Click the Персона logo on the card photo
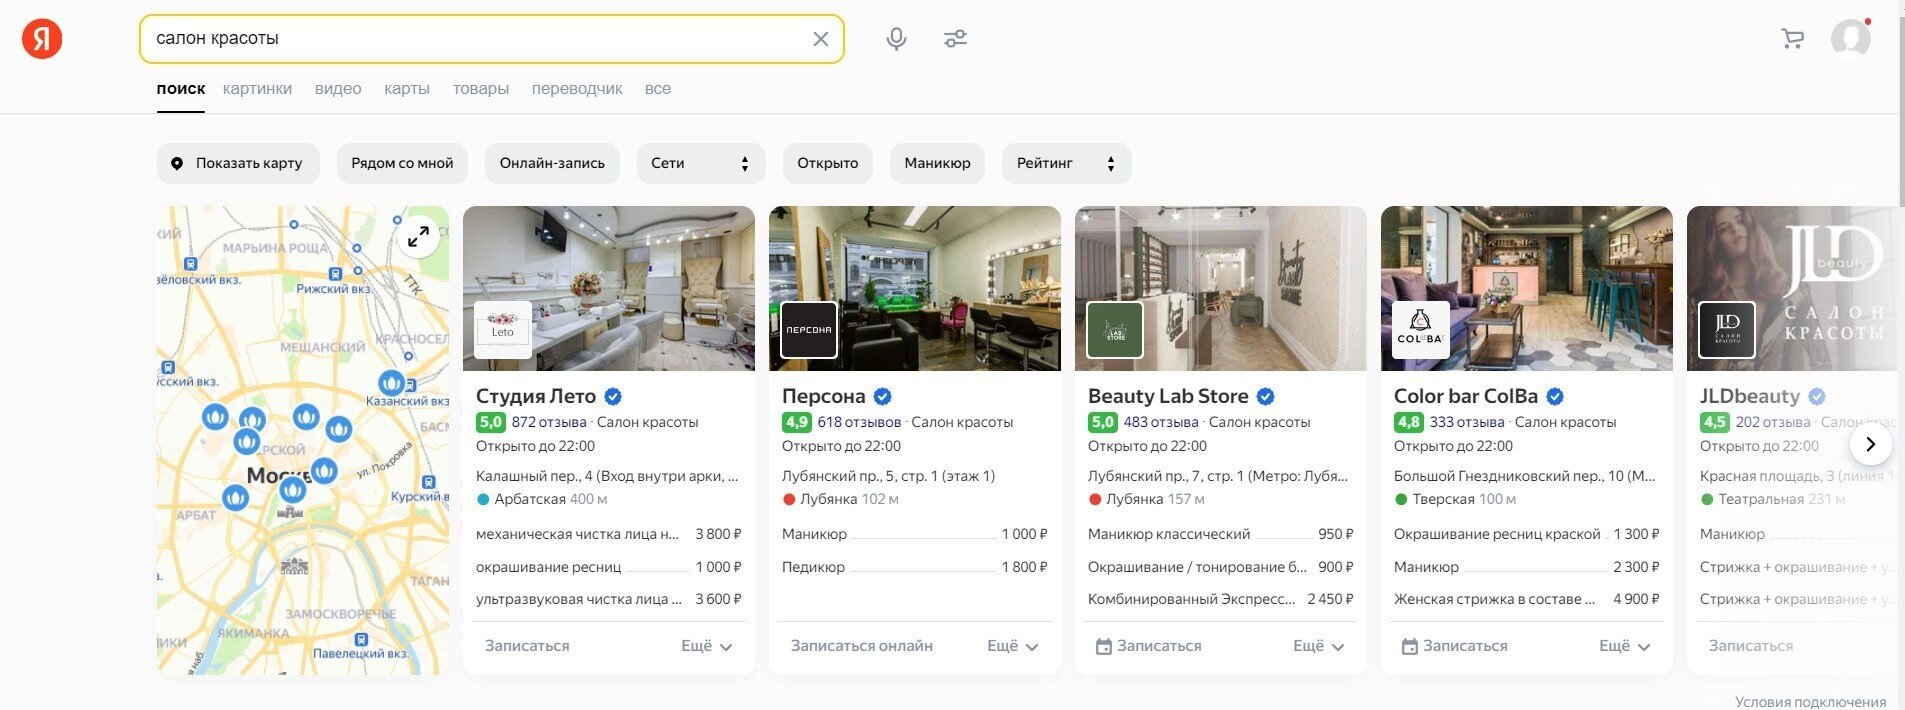Viewport: 1905px width, 710px height. 808,330
